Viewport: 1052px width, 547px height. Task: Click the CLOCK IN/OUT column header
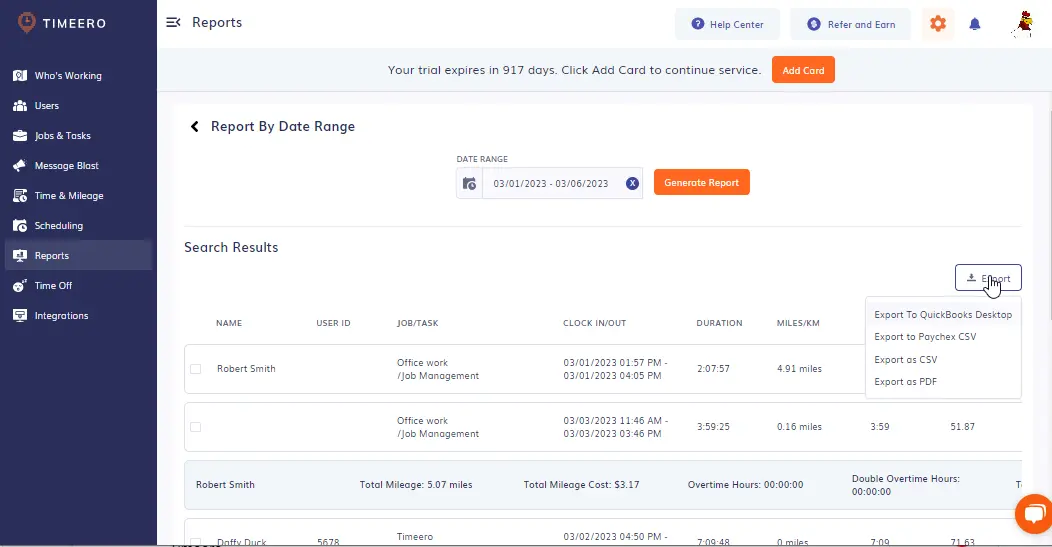[594, 323]
